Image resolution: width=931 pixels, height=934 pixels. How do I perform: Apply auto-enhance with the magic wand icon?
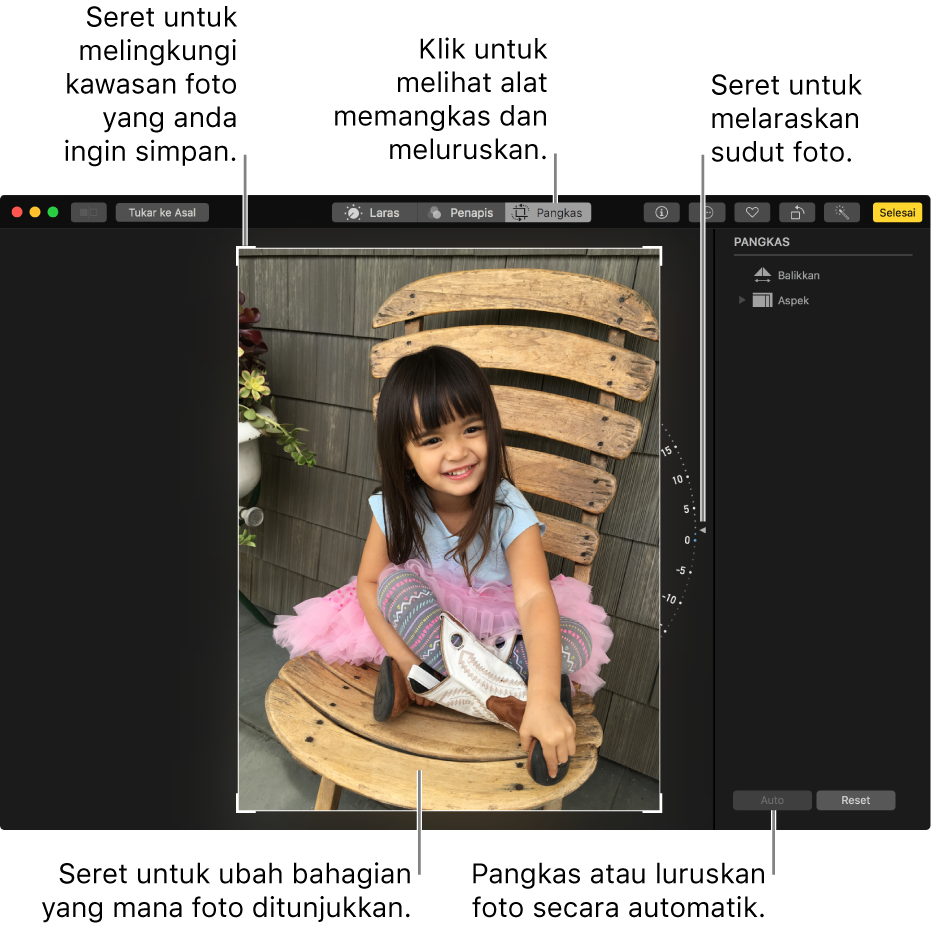point(842,212)
